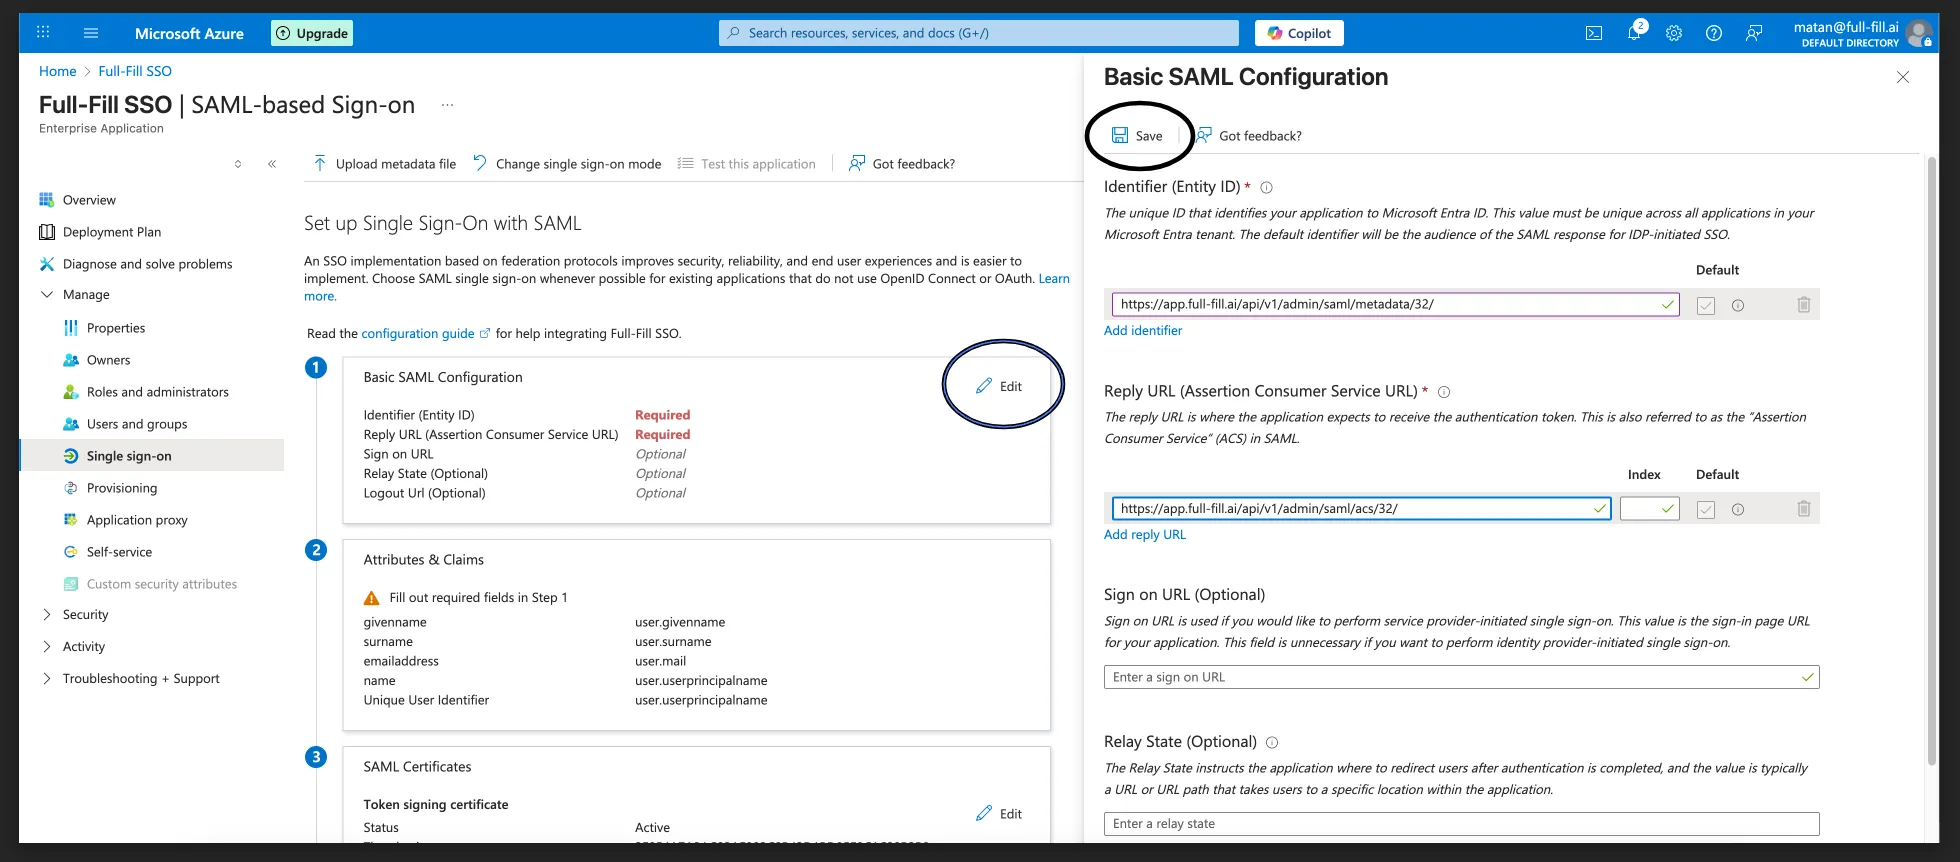The image size is (1960, 862).
Task: Open the portal settings gear
Action: [x=1674, y=33]
